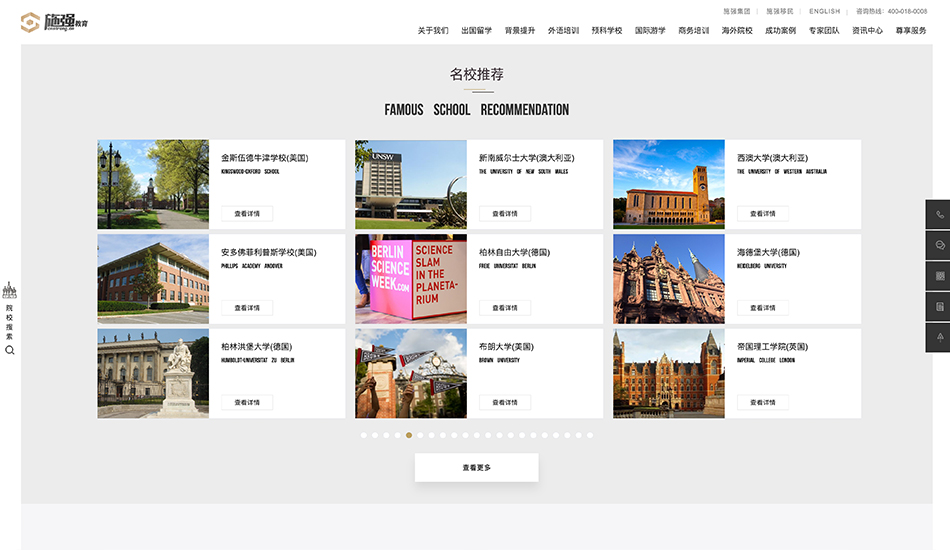Open the 施强移民 top link

779,11
